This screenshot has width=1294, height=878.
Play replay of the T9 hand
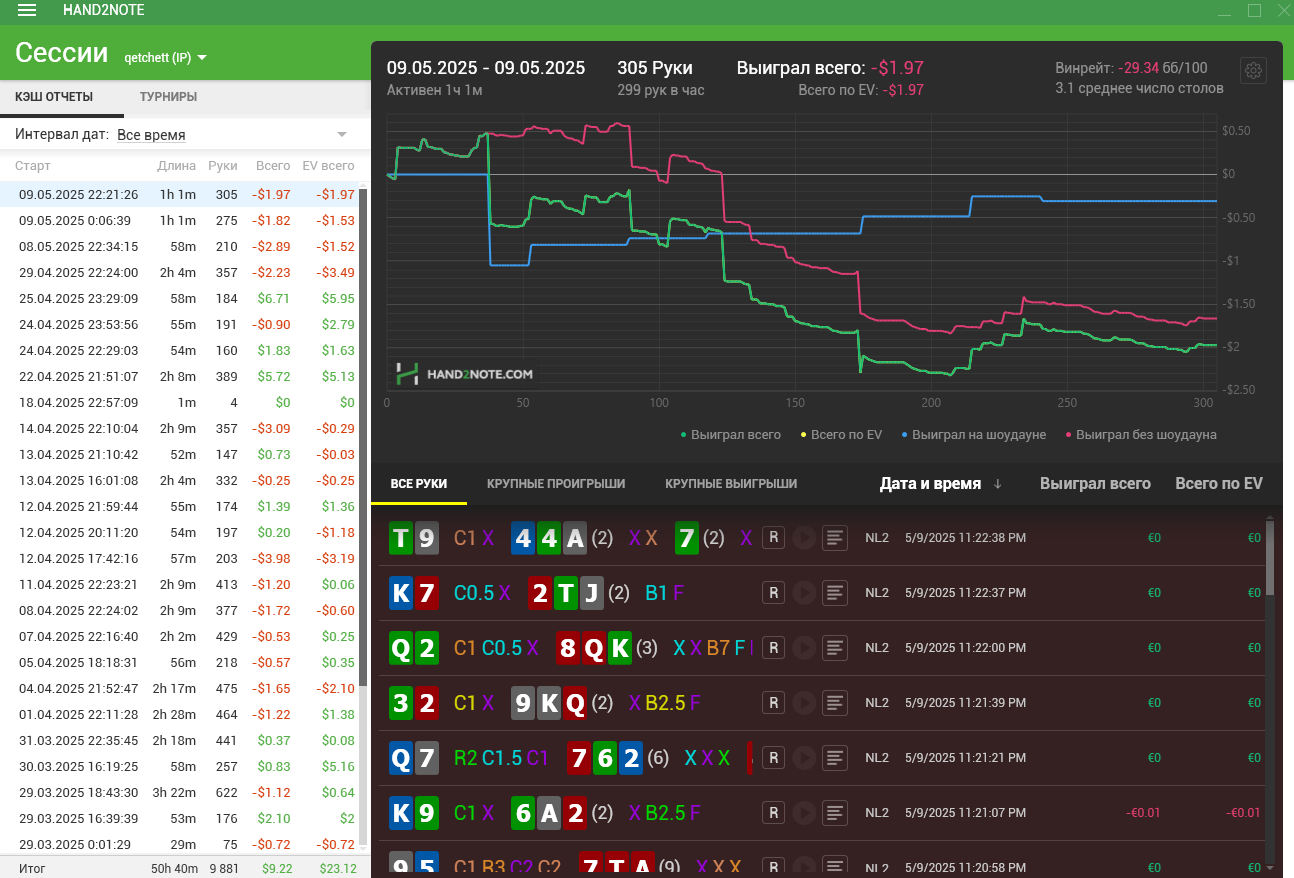[803, 538]
